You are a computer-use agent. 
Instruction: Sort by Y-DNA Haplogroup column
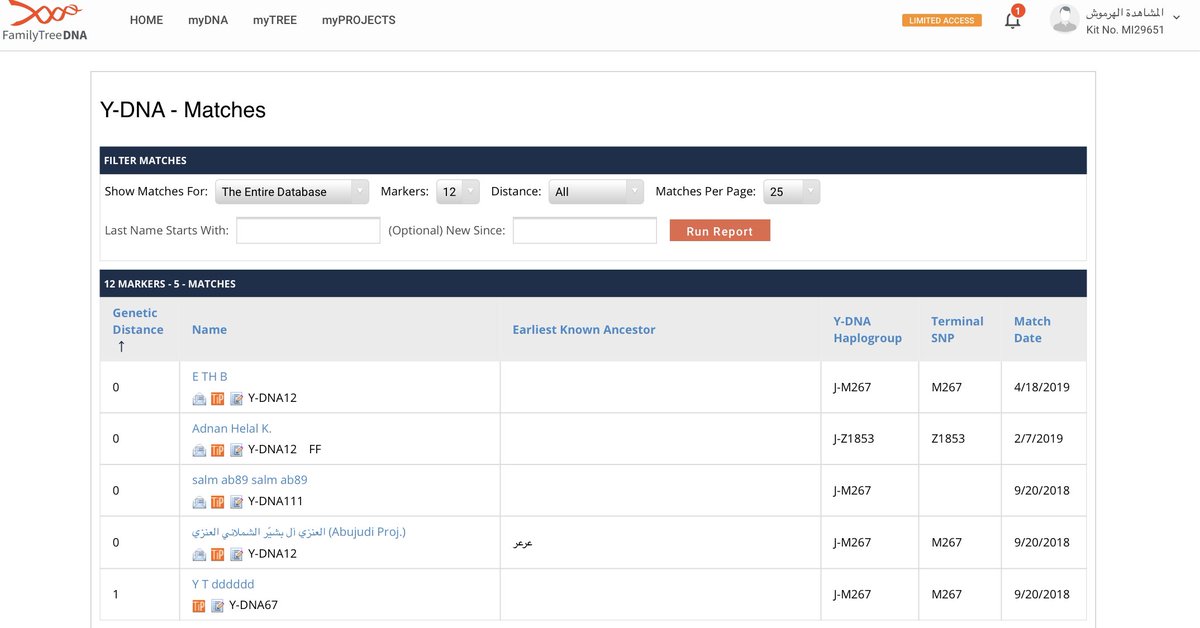(x=868, y=330)
